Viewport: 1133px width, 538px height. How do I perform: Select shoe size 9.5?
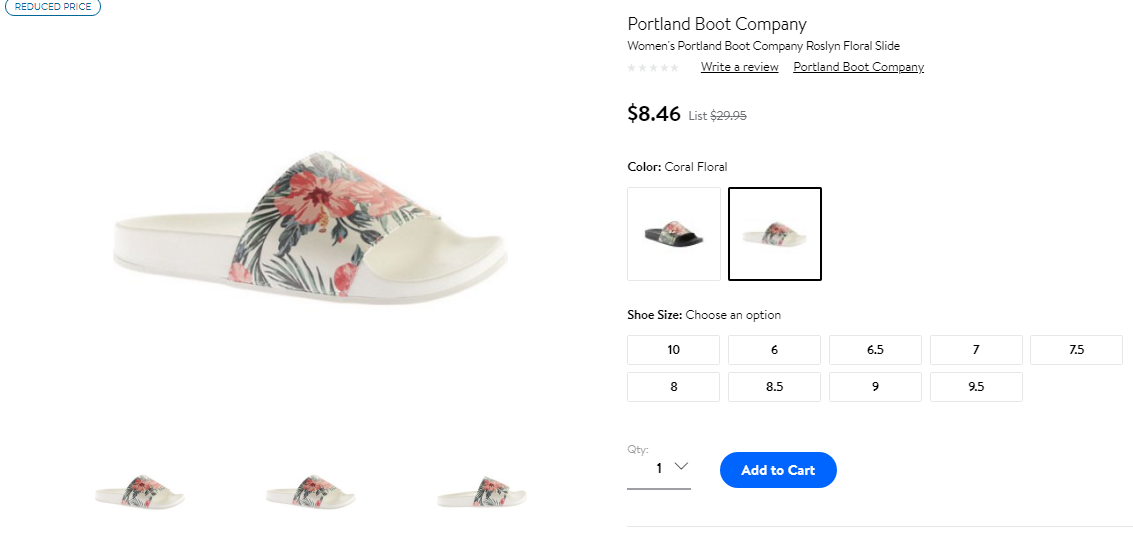coord(976,387)
